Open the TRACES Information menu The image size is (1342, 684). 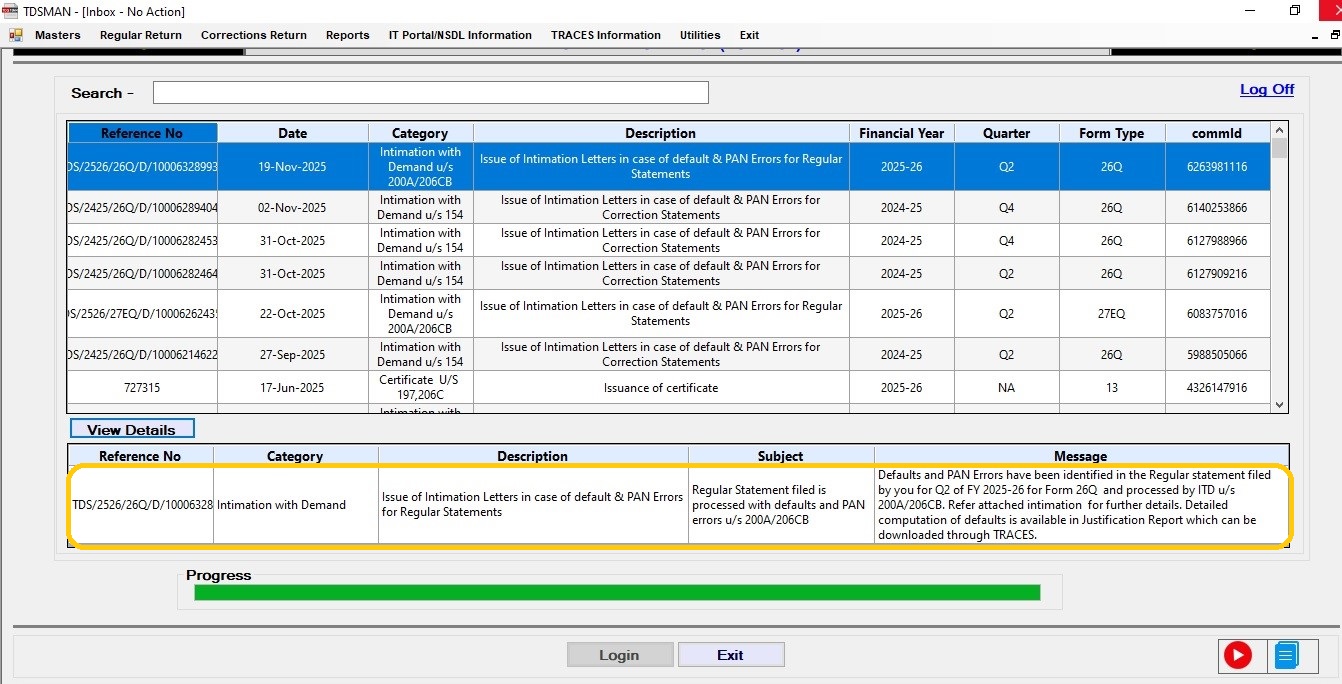click(x=605, y=35)
